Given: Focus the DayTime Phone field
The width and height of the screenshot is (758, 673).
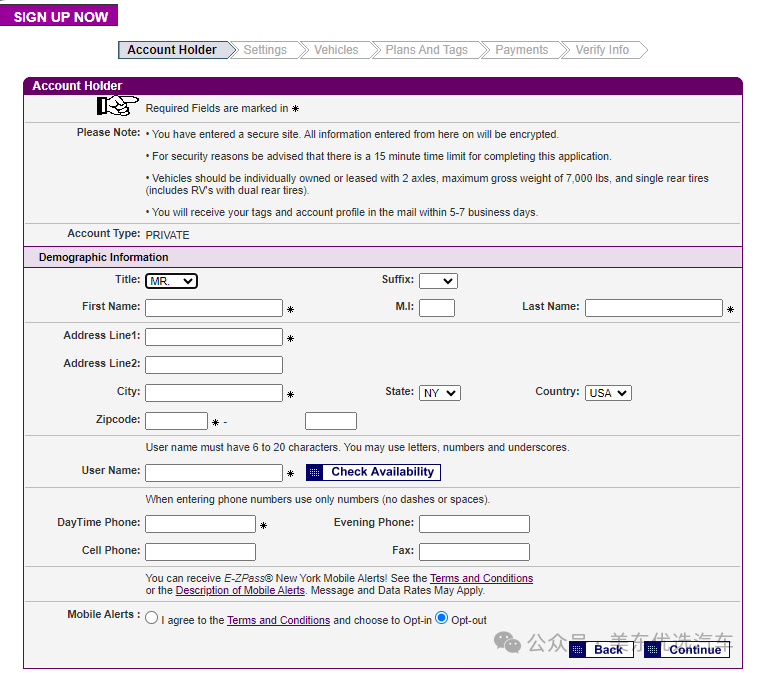Looking at the screenshot, I should pyautogui.click(x=200, y=524).
